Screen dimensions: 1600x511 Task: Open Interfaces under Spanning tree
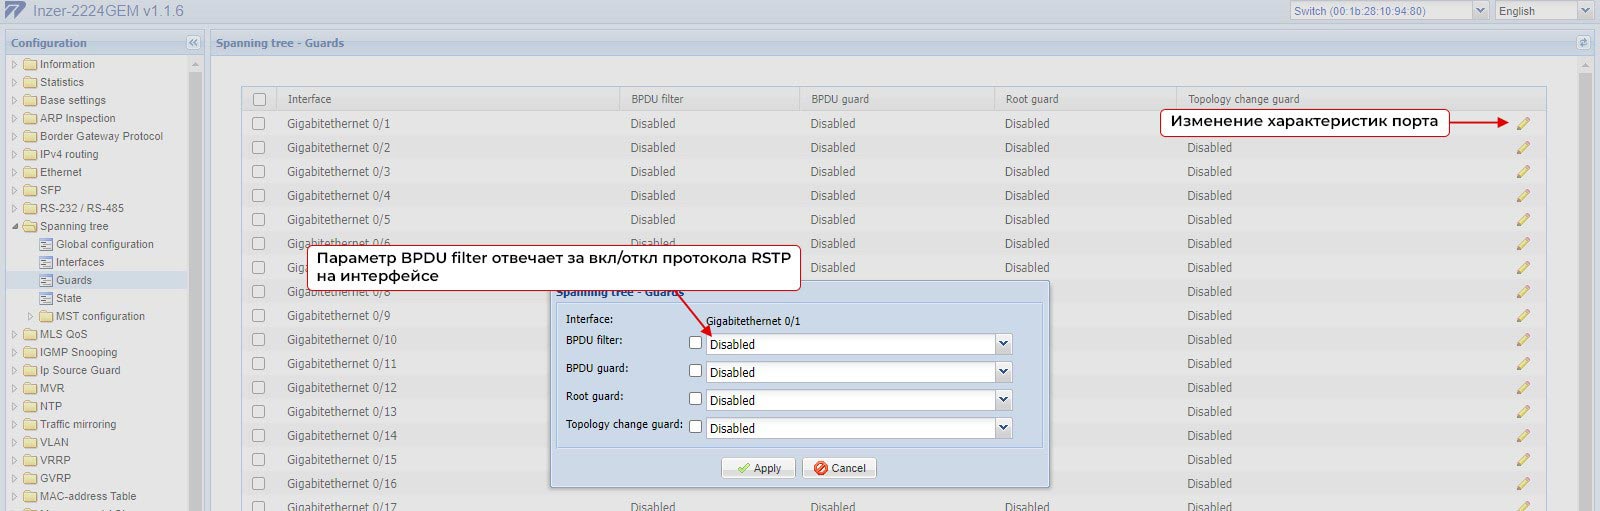coord(80,263)
